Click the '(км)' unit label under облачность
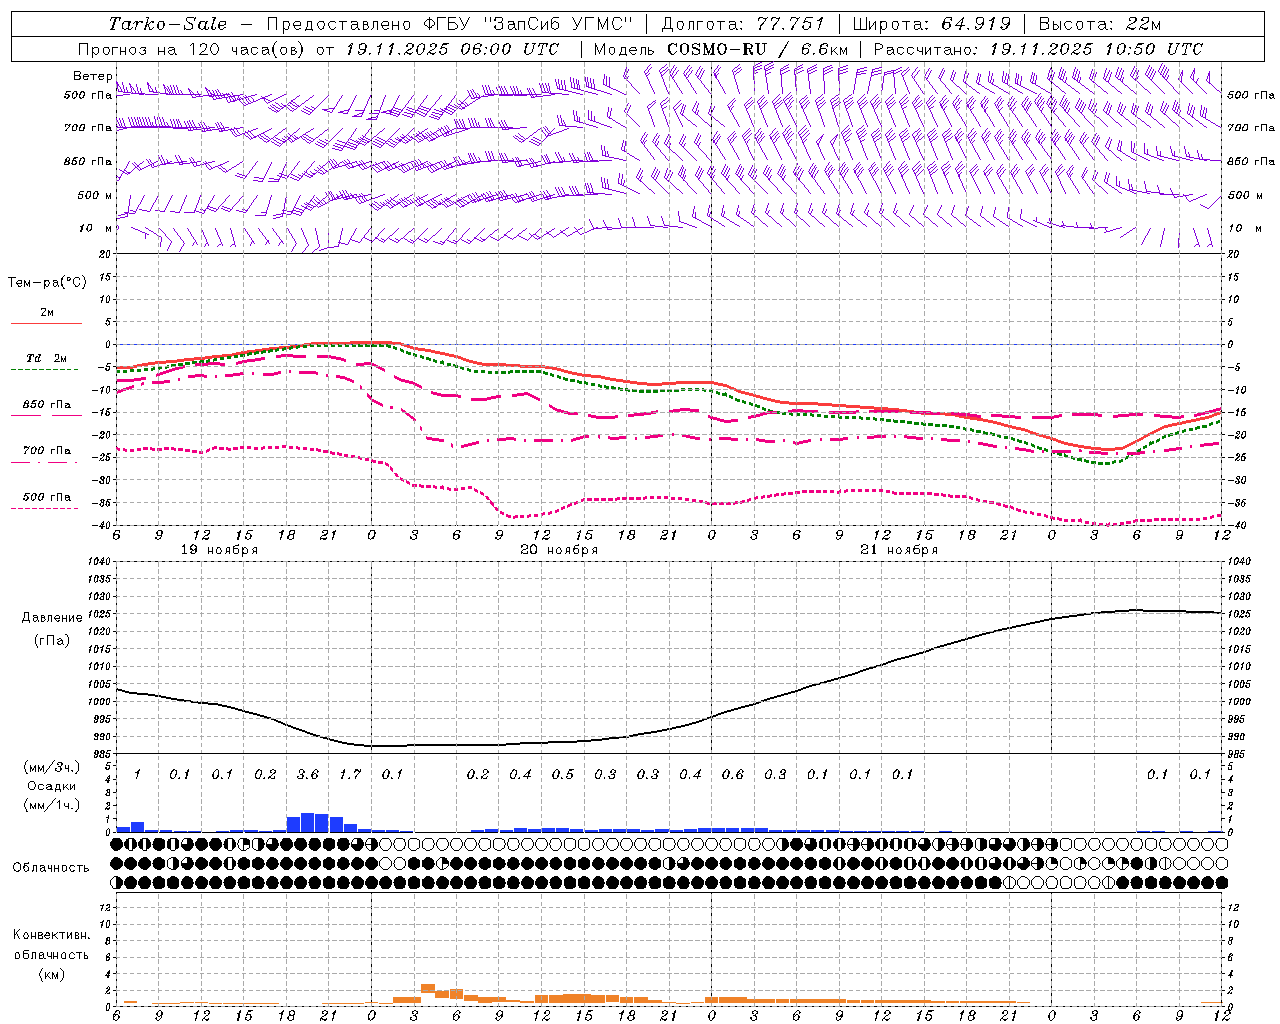 click(51, 974)
